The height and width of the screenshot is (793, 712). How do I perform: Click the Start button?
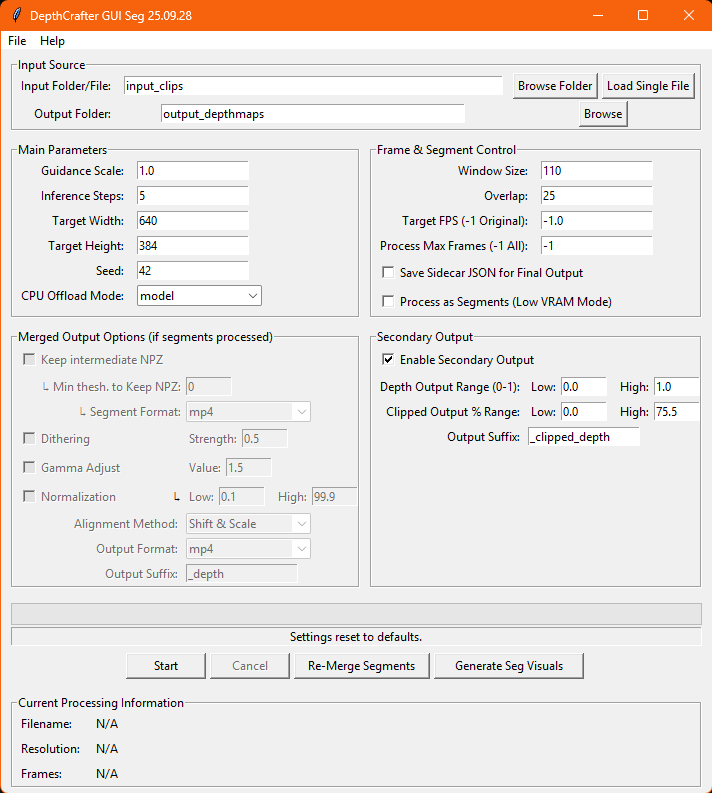(166, 666)
